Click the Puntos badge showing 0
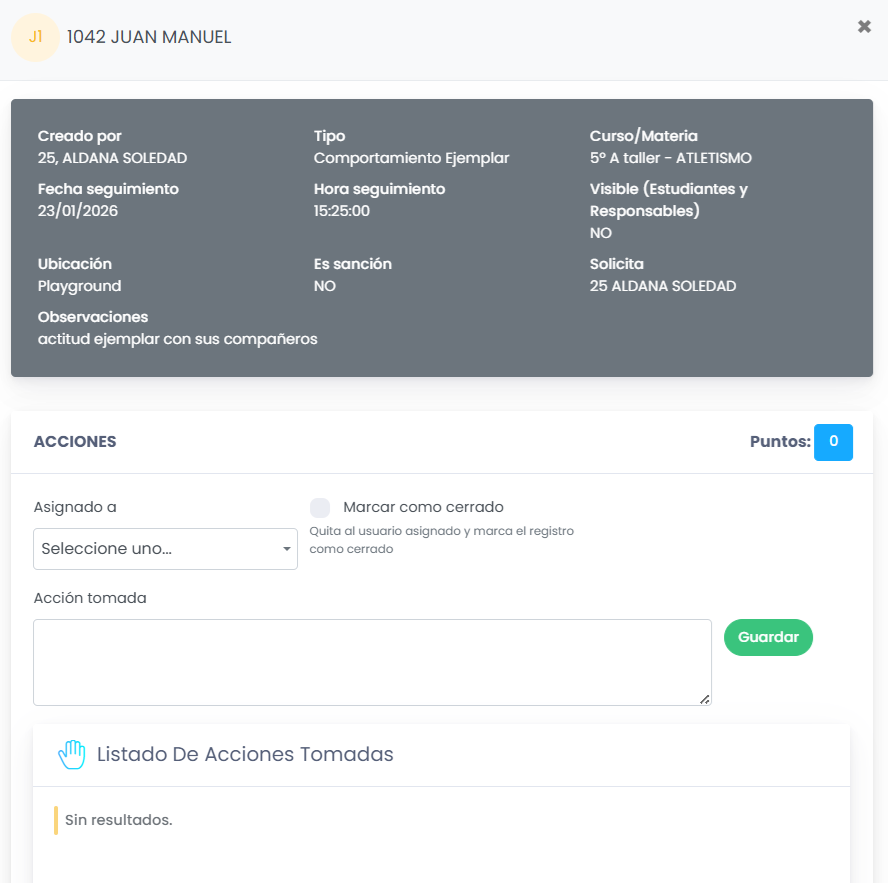 point(833,442)
